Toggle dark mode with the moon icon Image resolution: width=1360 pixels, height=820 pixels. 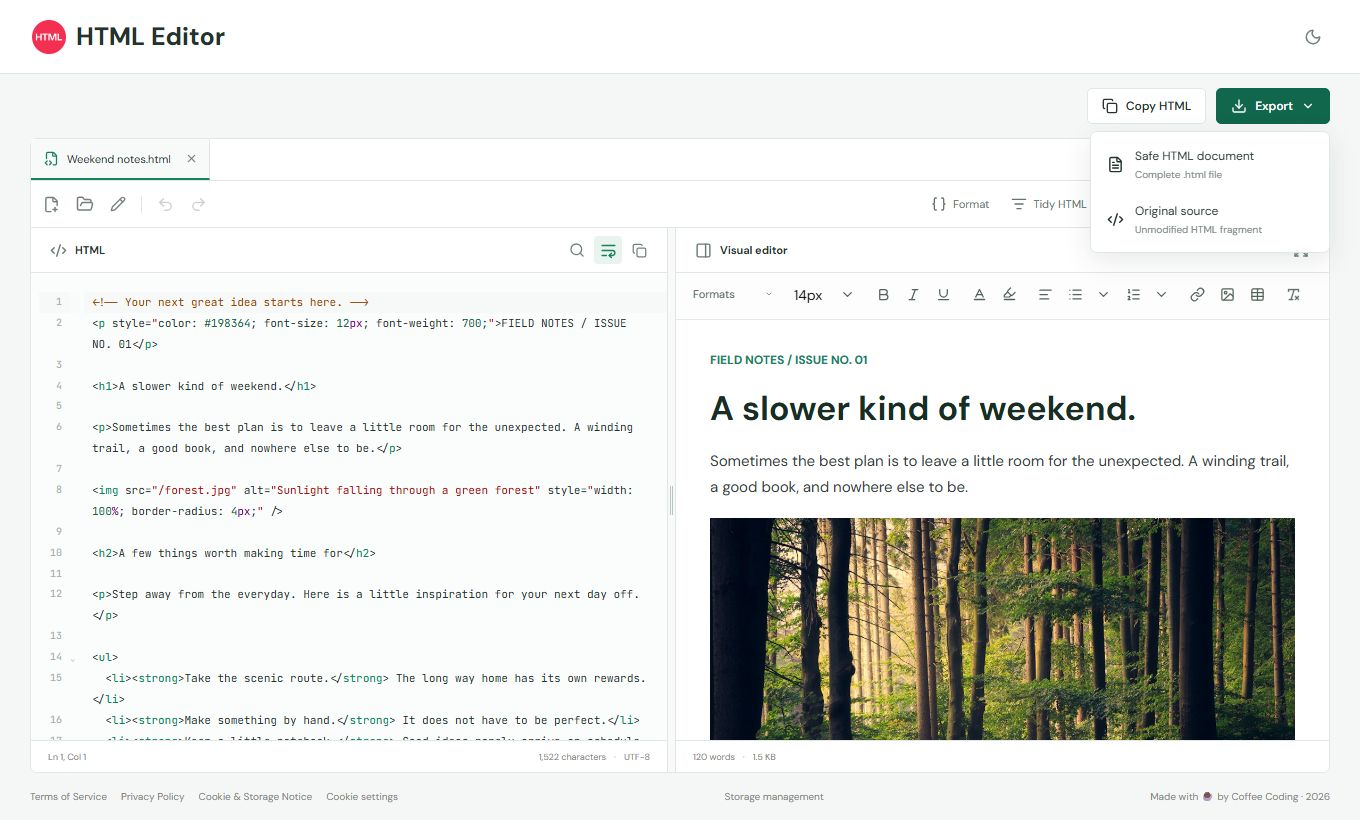point(1313,37)
